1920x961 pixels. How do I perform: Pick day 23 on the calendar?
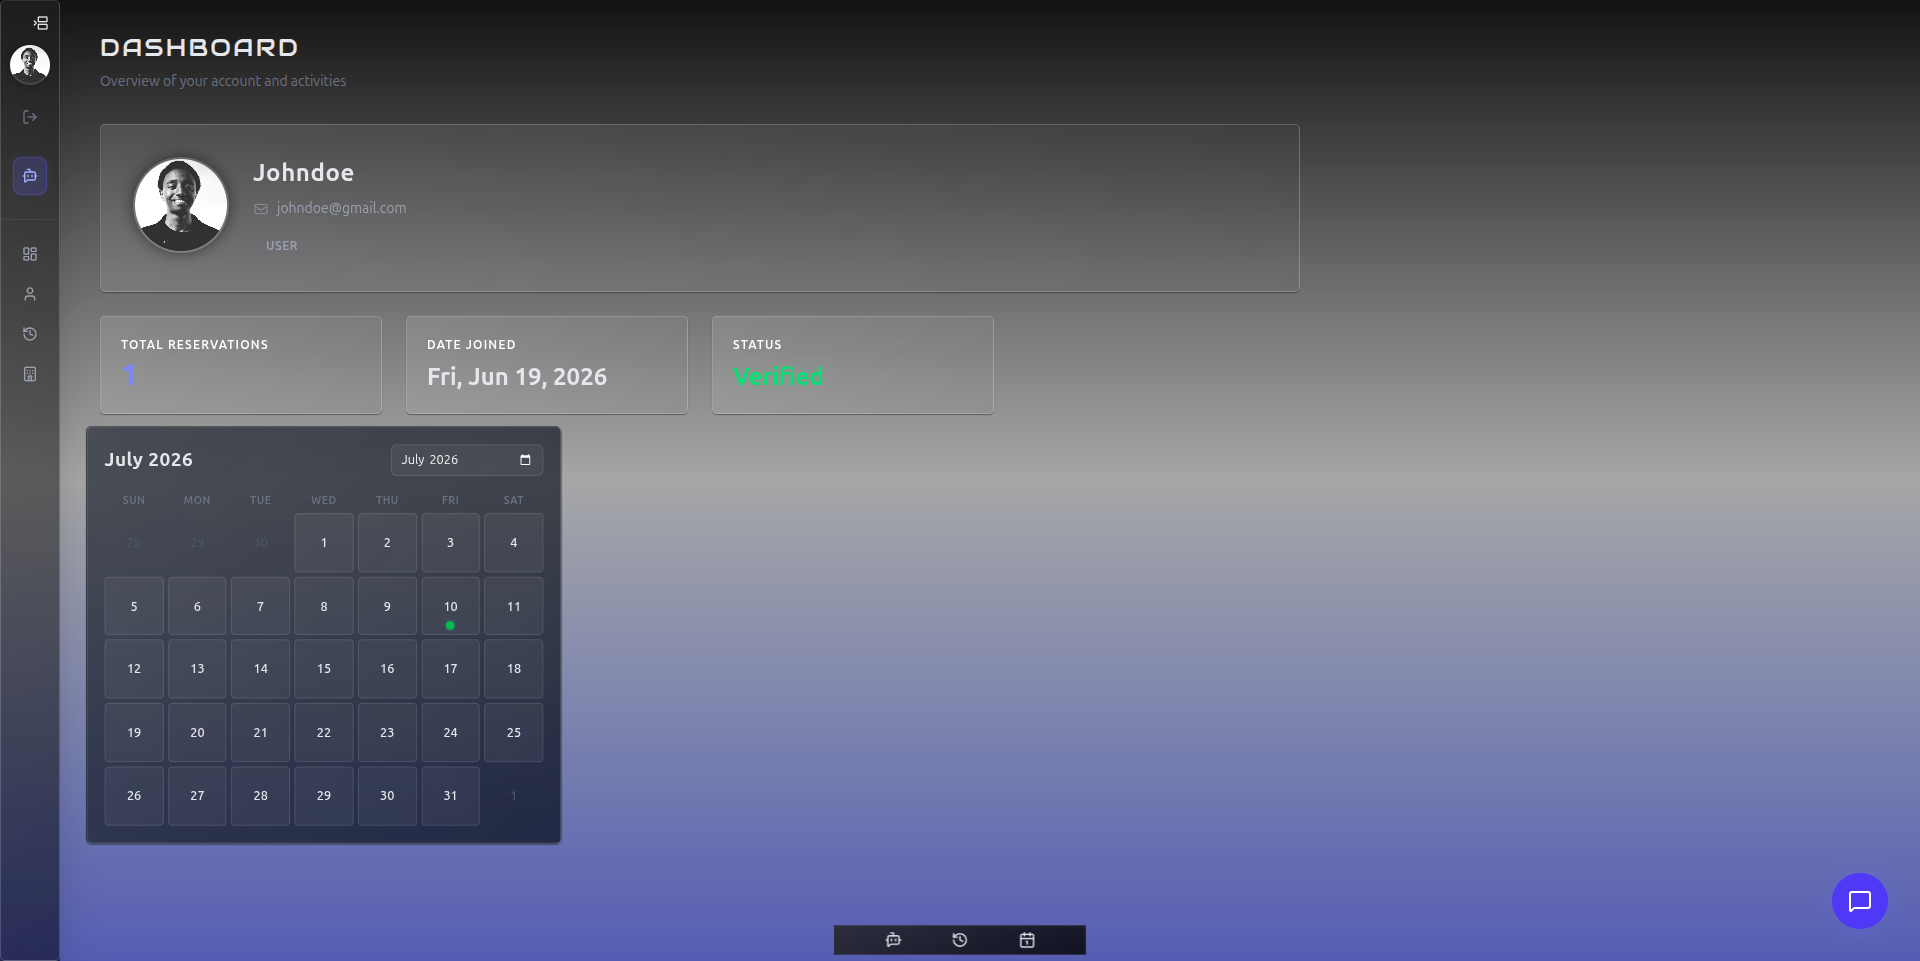coord(387,733)
